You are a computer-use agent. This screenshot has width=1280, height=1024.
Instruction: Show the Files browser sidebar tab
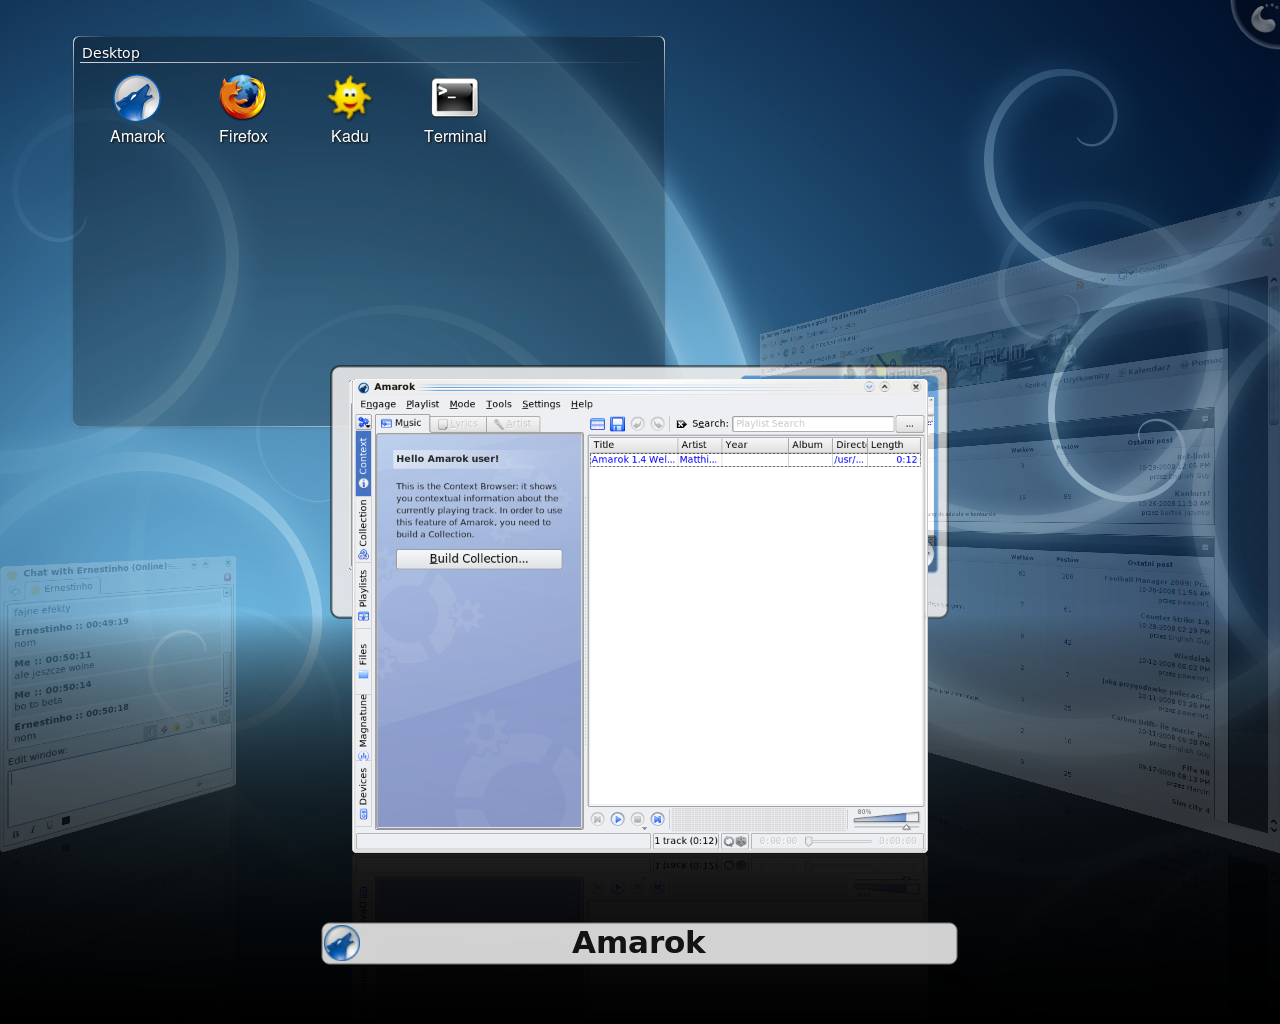pos(363,661)
